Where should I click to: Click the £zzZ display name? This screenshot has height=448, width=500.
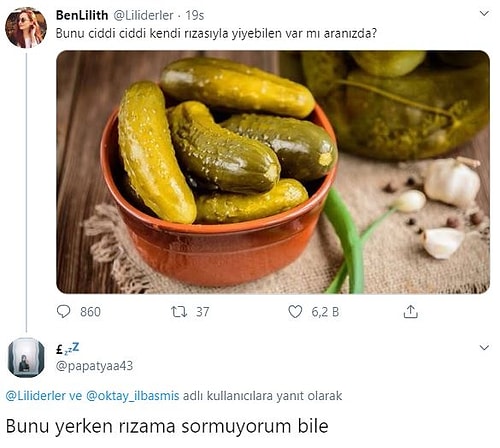click(68, 349)
